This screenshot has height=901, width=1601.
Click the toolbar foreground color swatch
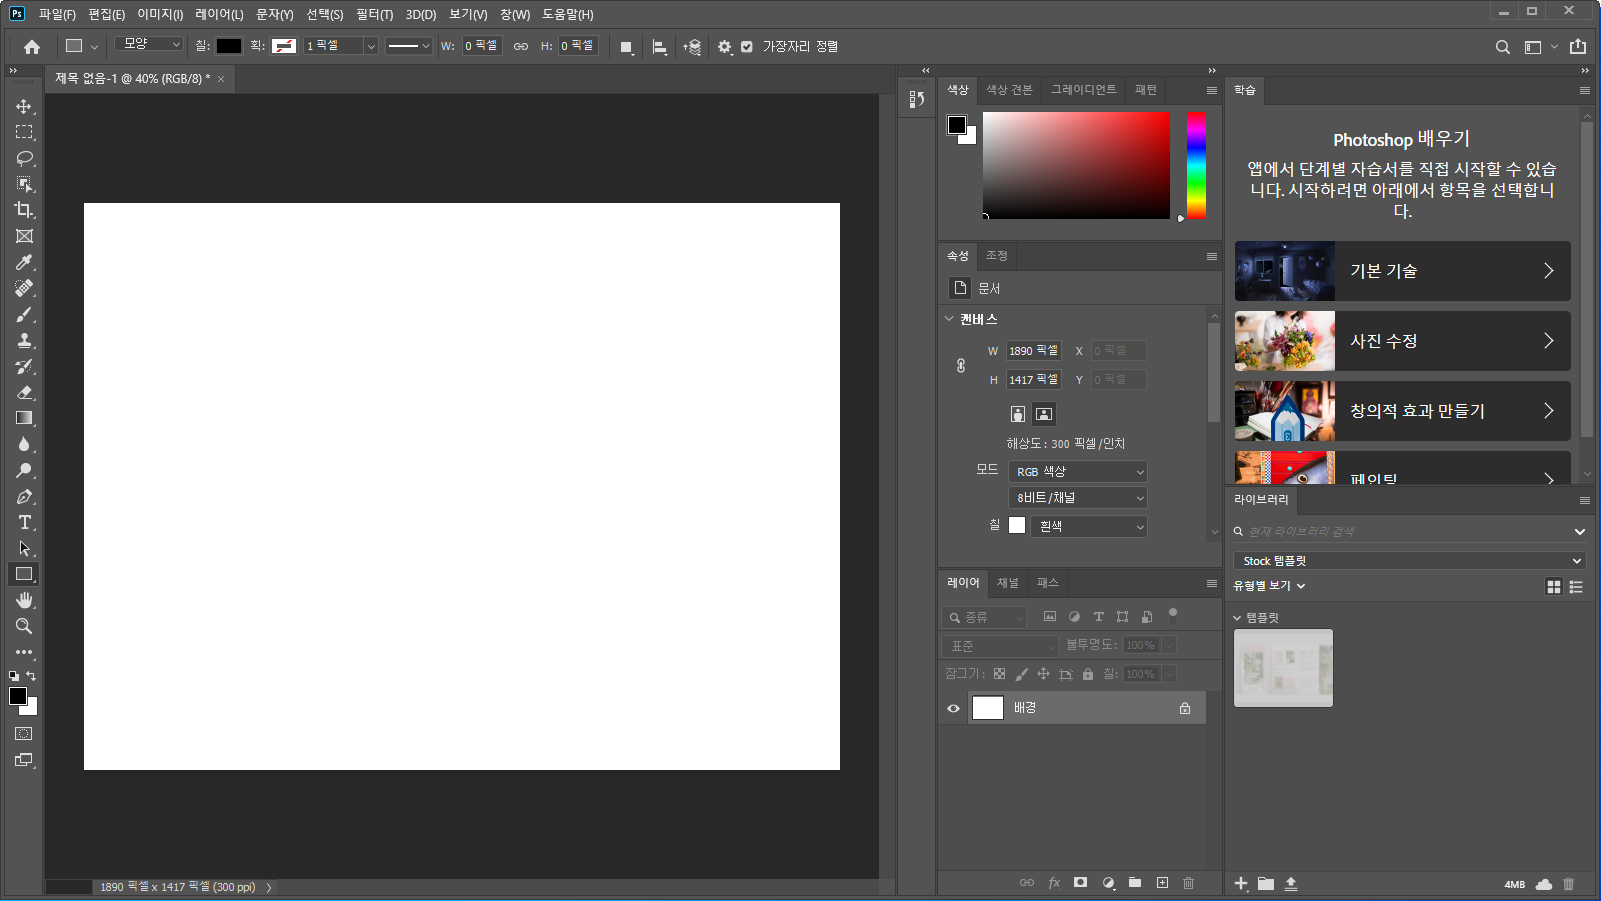pyautogui.click(x=18, y=696)
